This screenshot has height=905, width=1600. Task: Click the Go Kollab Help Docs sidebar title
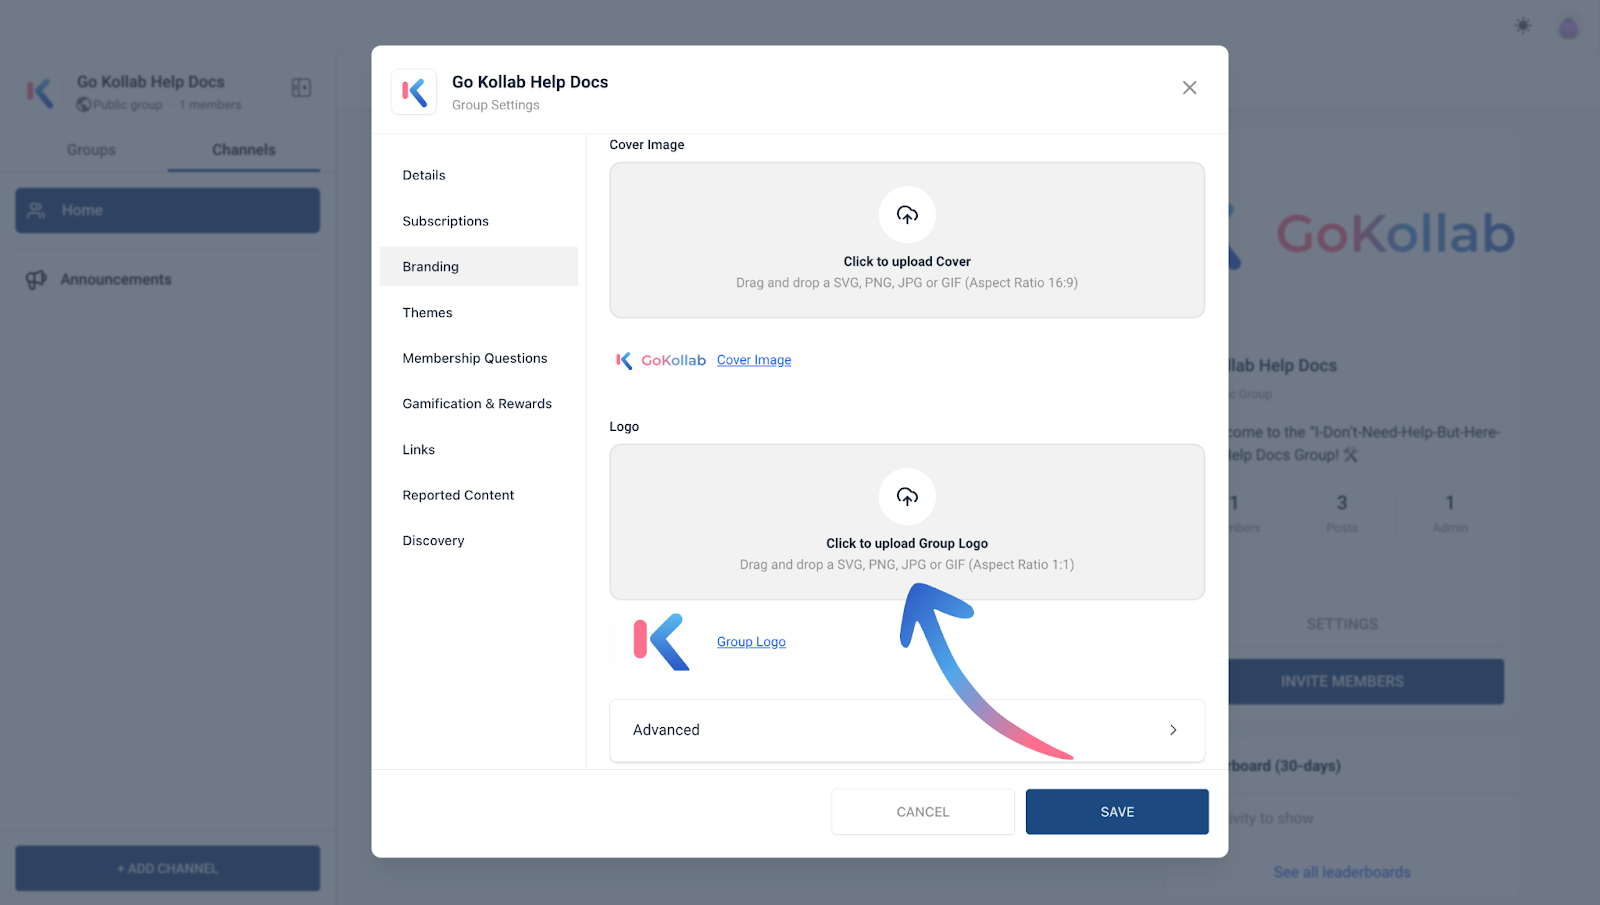(x=151, y=82)
